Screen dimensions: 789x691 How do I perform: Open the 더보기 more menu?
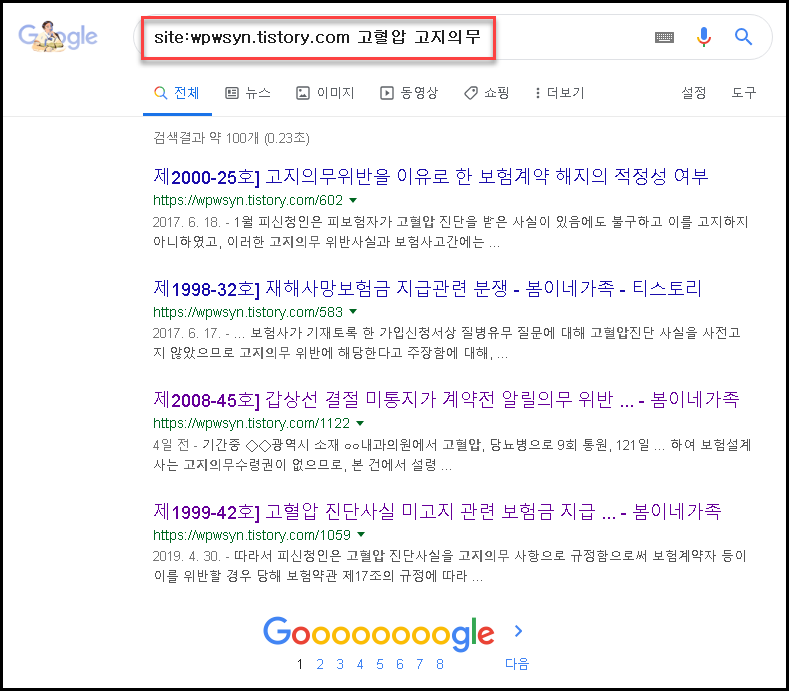point(560,93)
